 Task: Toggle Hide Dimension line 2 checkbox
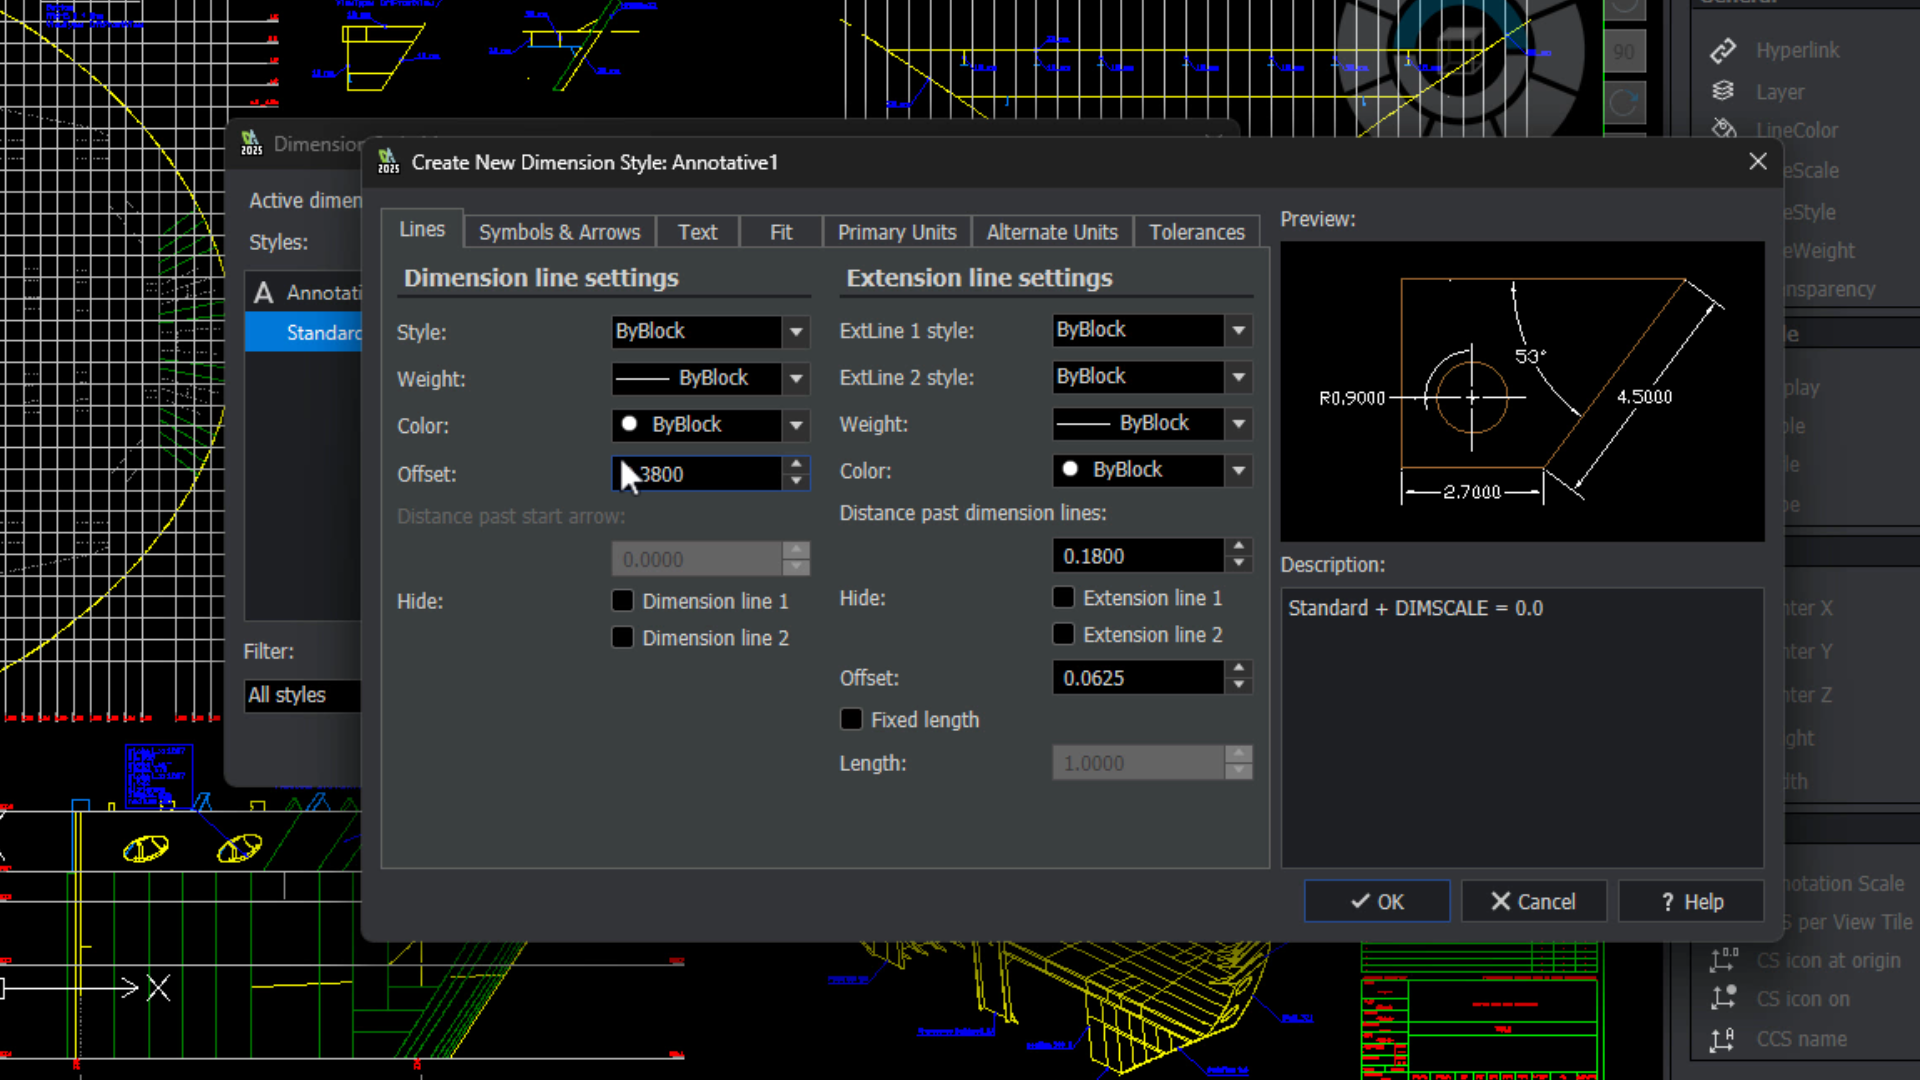622,638
